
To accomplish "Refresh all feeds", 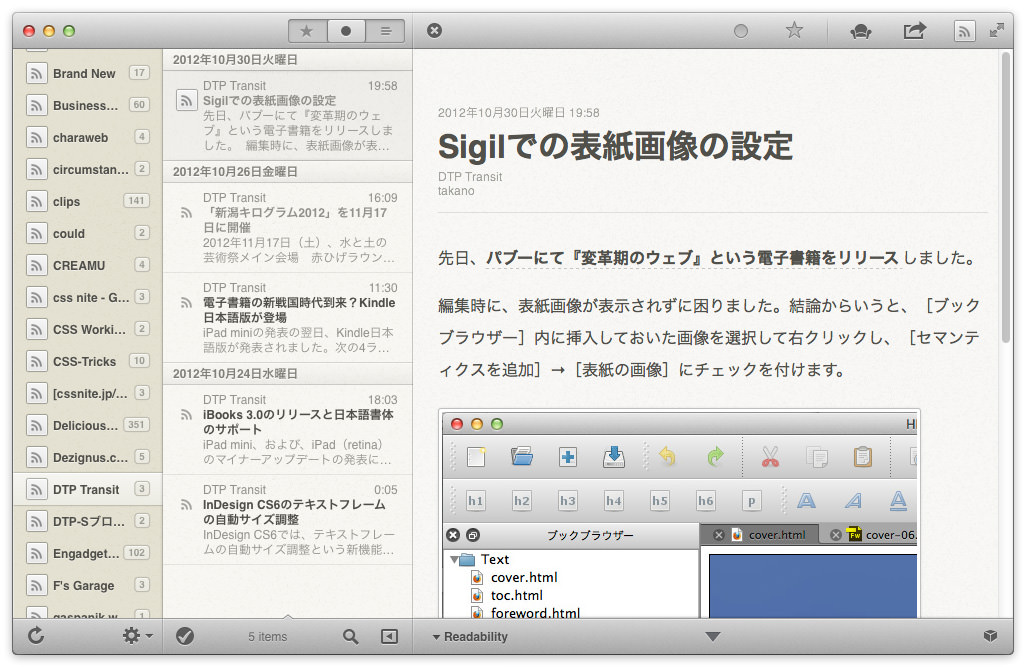I will click(36, 636).
